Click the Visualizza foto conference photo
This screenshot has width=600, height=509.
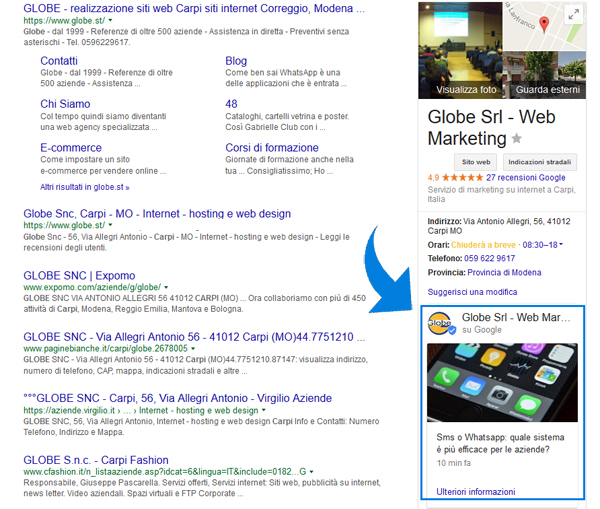(460, 50)
